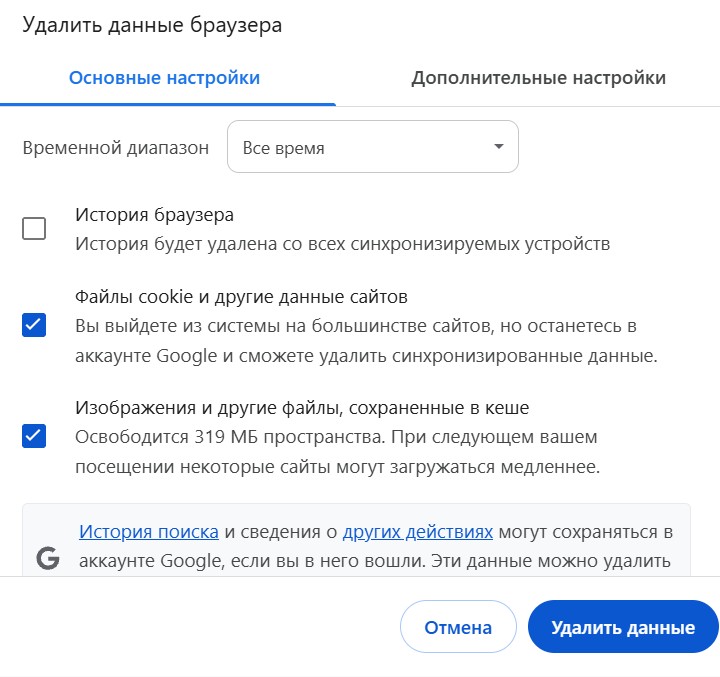The height and width of the screenshot is (677, 720).
Task: Click the cookie sign-out description text
Action: click(x=366, y=340)
